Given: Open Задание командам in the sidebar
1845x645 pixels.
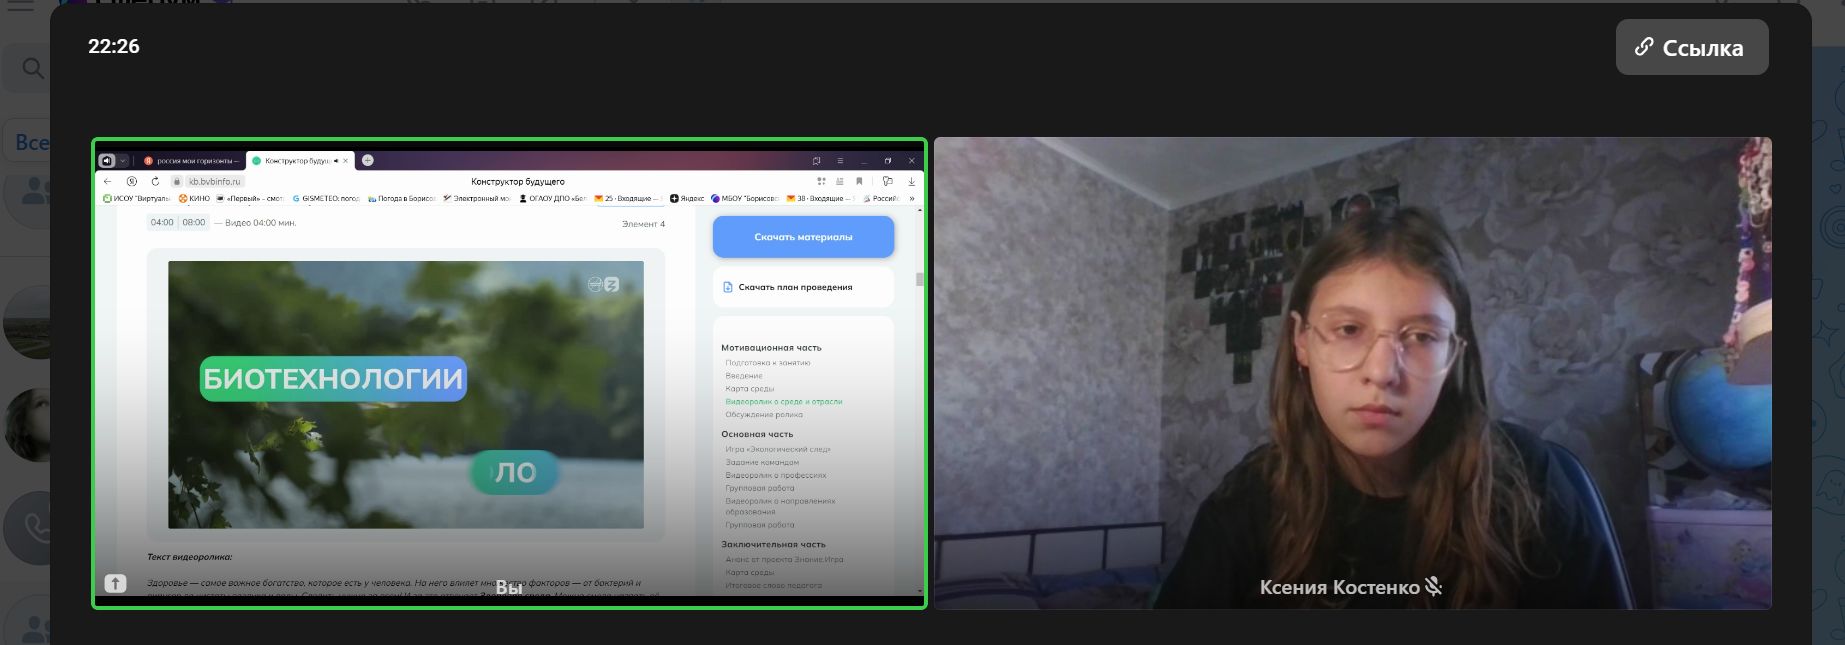Looking at the screenshot, I should pyautogui.click(x=762, y=462).
